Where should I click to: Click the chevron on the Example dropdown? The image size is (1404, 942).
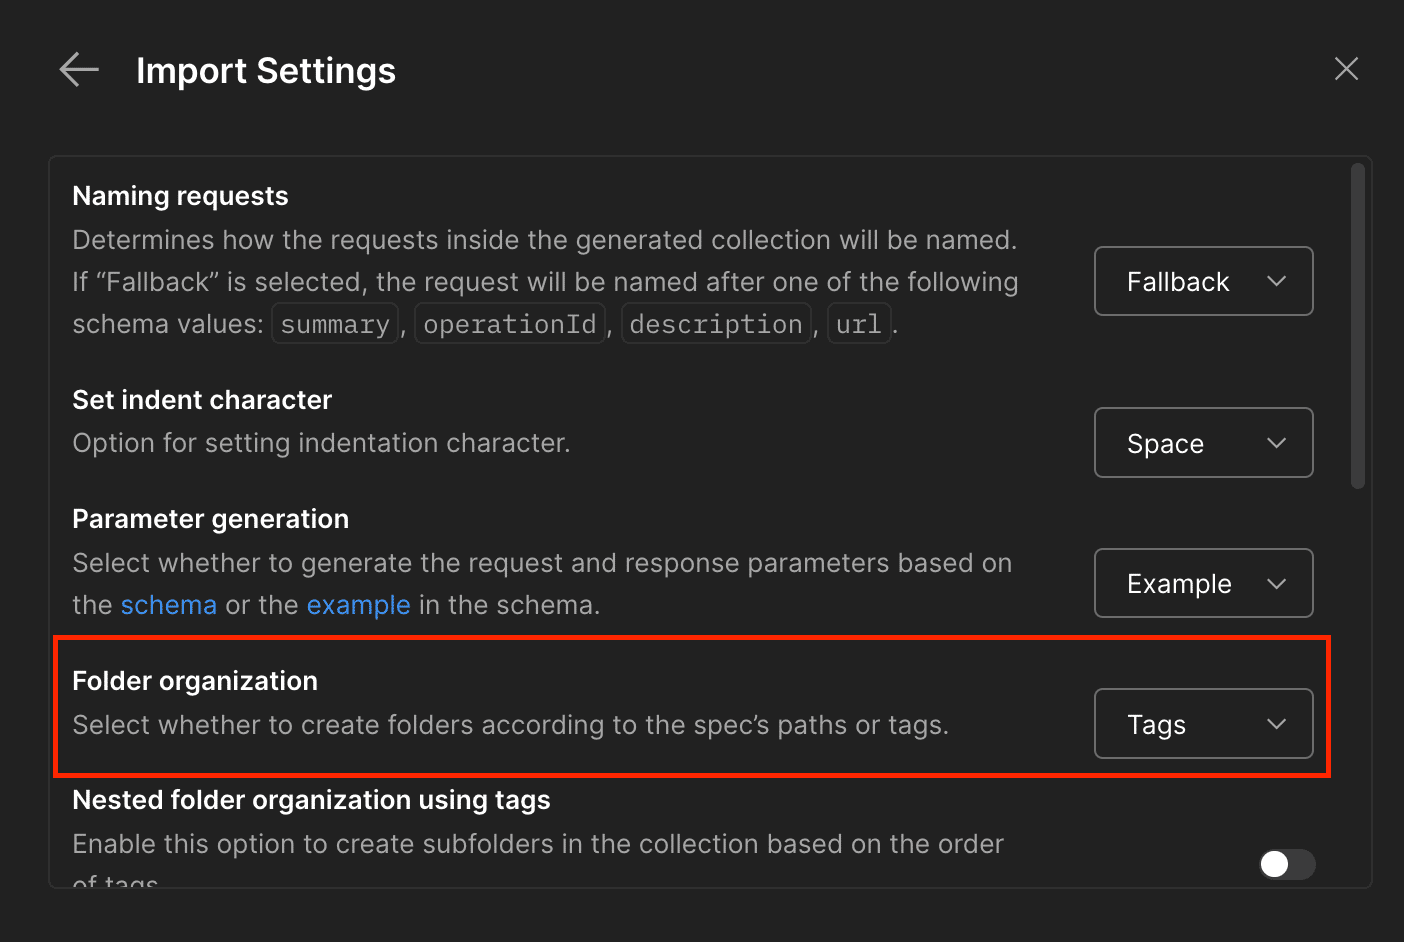click(1277, 583)
